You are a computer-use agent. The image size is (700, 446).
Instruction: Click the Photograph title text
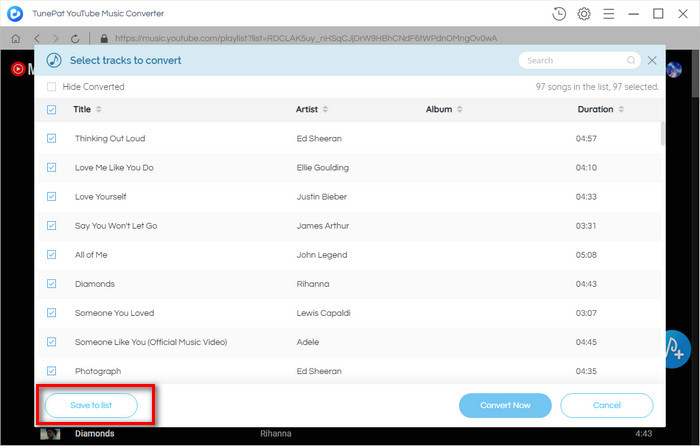pos(98,371)
